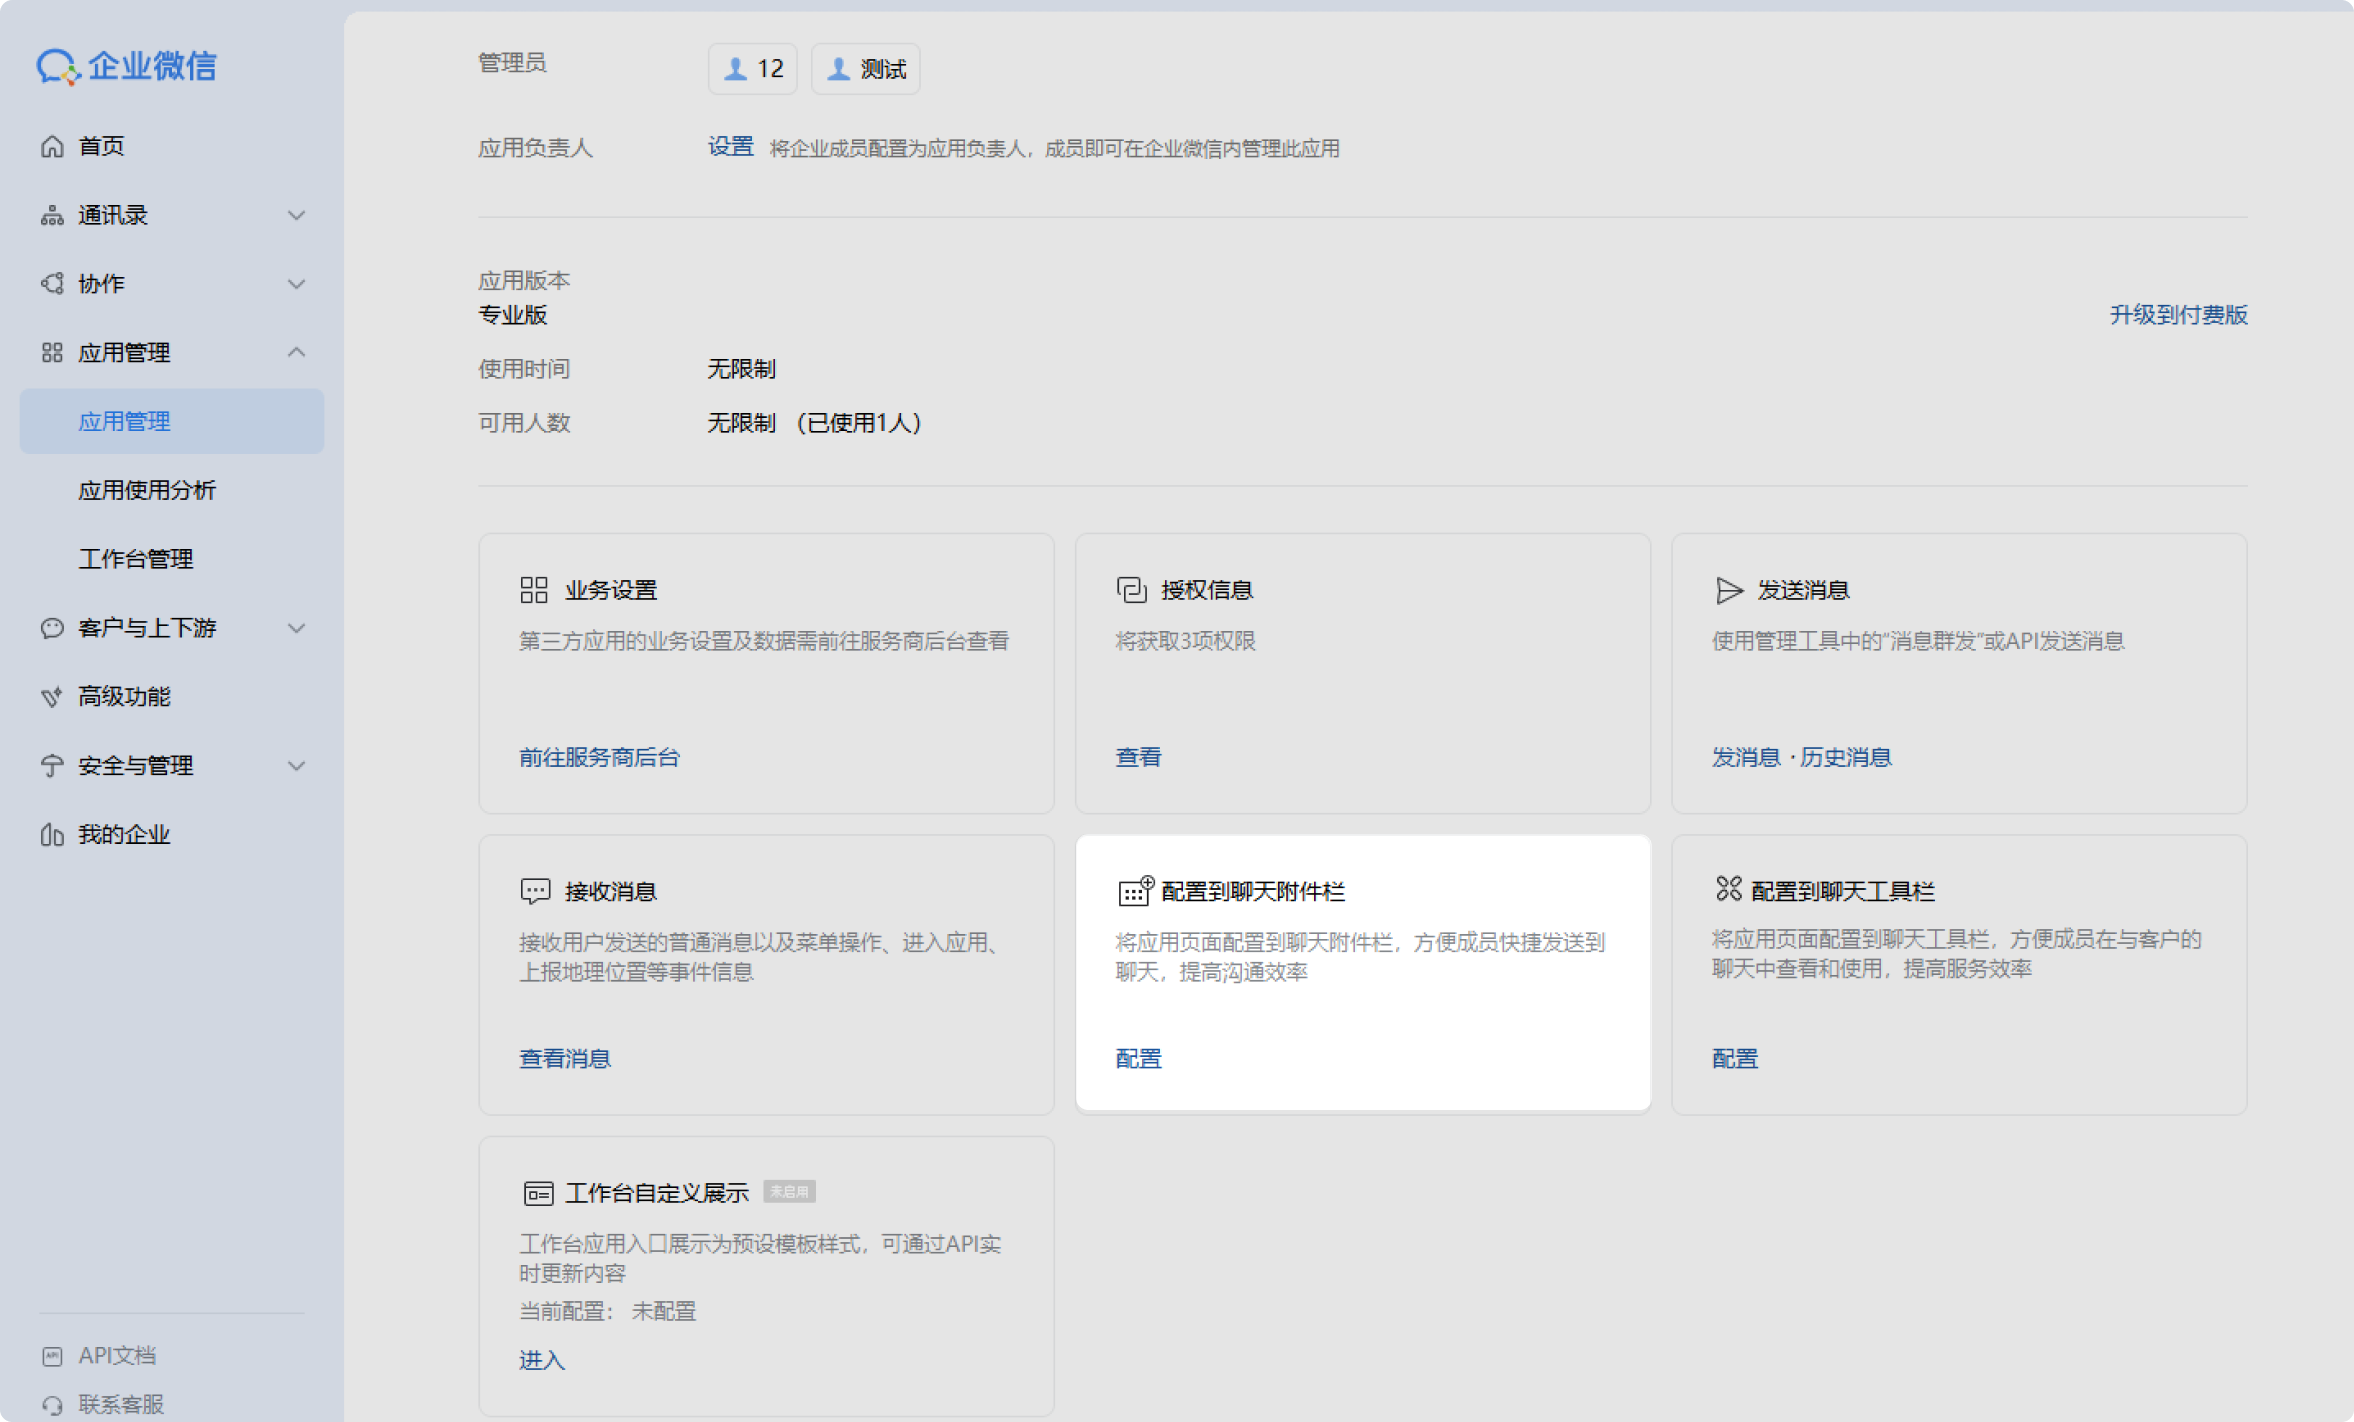
Task: Click the 通讯录 org-chart icon
Action: tap(52, 216)
